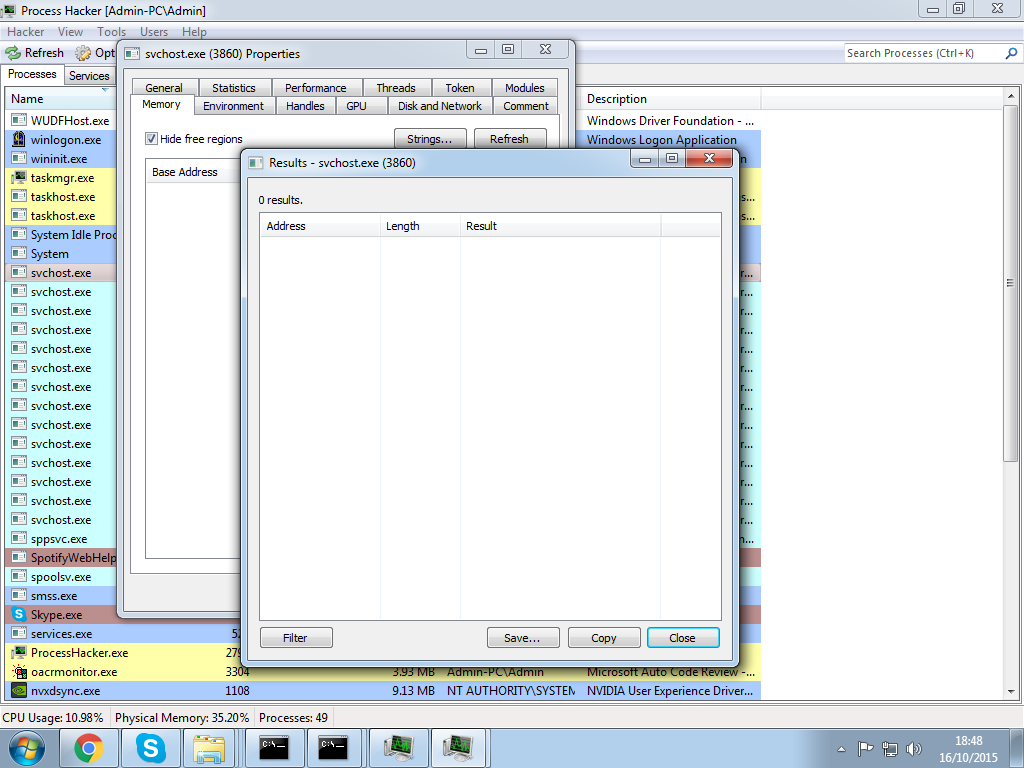
Task: Open Skype from the taskbar
Action: pos(151,747)
